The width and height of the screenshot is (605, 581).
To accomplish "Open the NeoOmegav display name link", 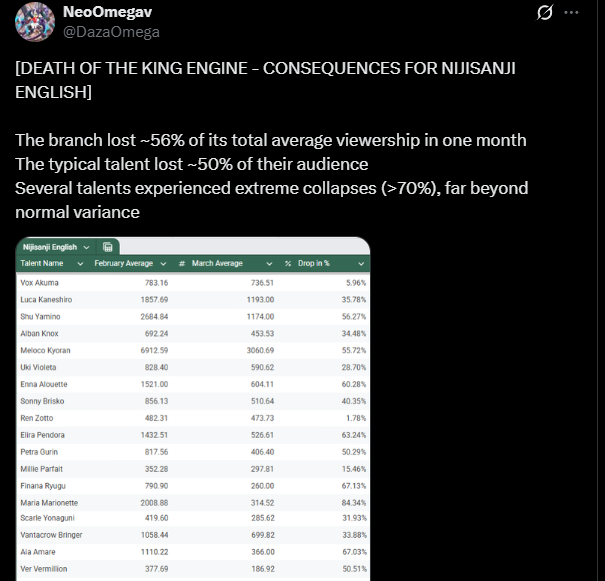I will click(107, 12).
